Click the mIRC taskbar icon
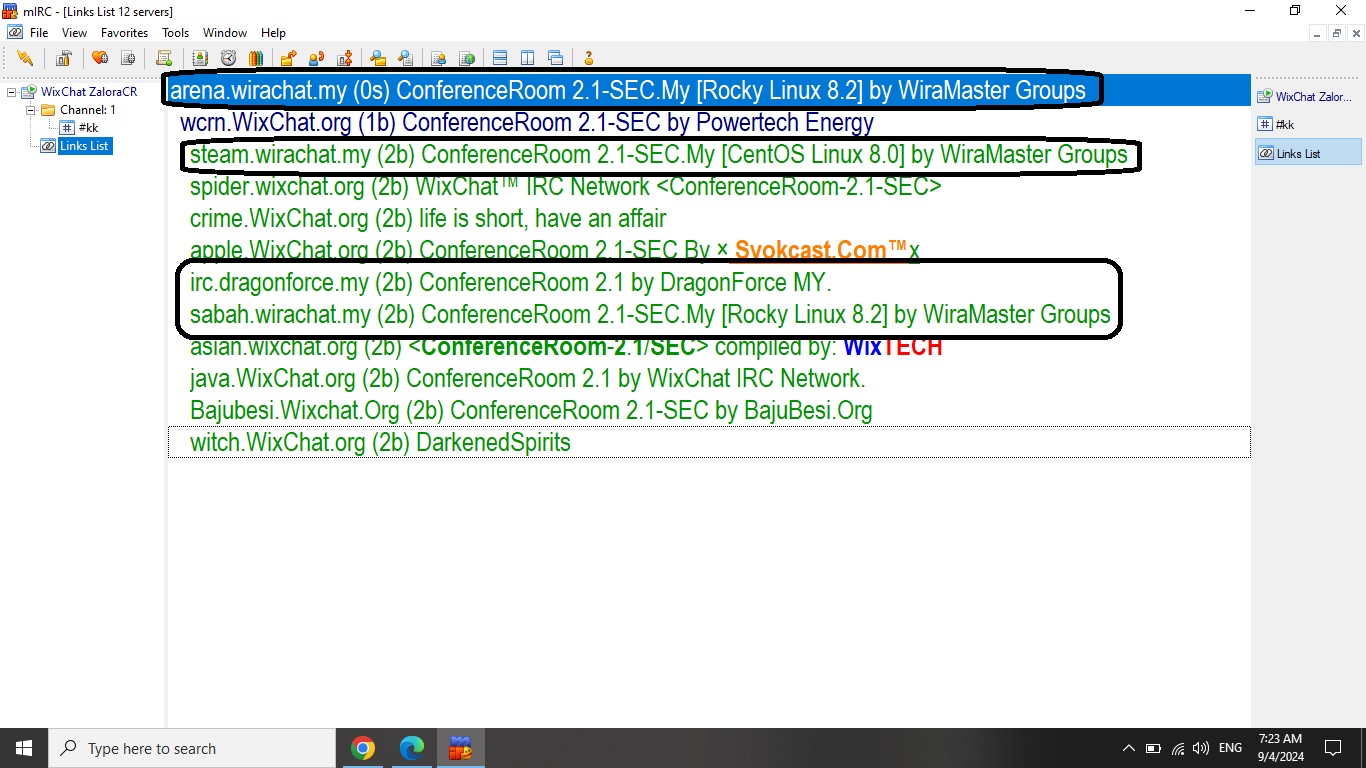 460,748
